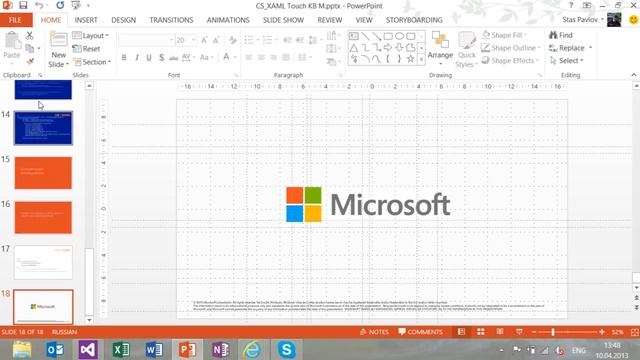Image resolution: width=640 pixels, height=360 pixels.
Task: Click the zoom out minus button
Action: point(533,332)
